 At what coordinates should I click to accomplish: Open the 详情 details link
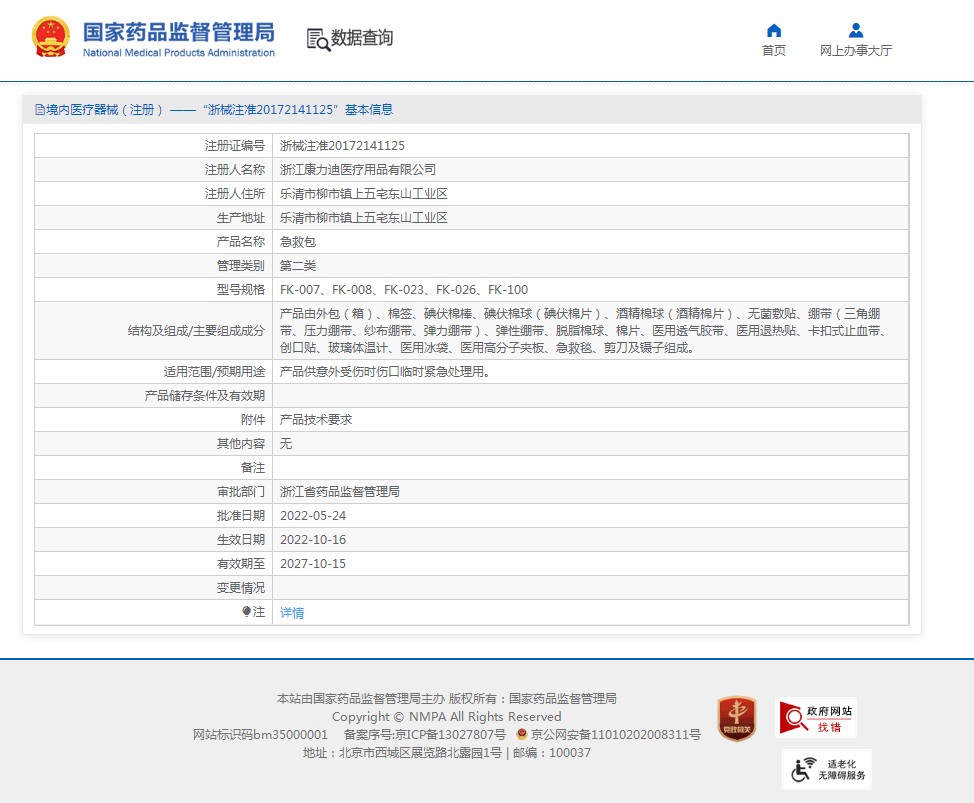[x=292, y=613]
